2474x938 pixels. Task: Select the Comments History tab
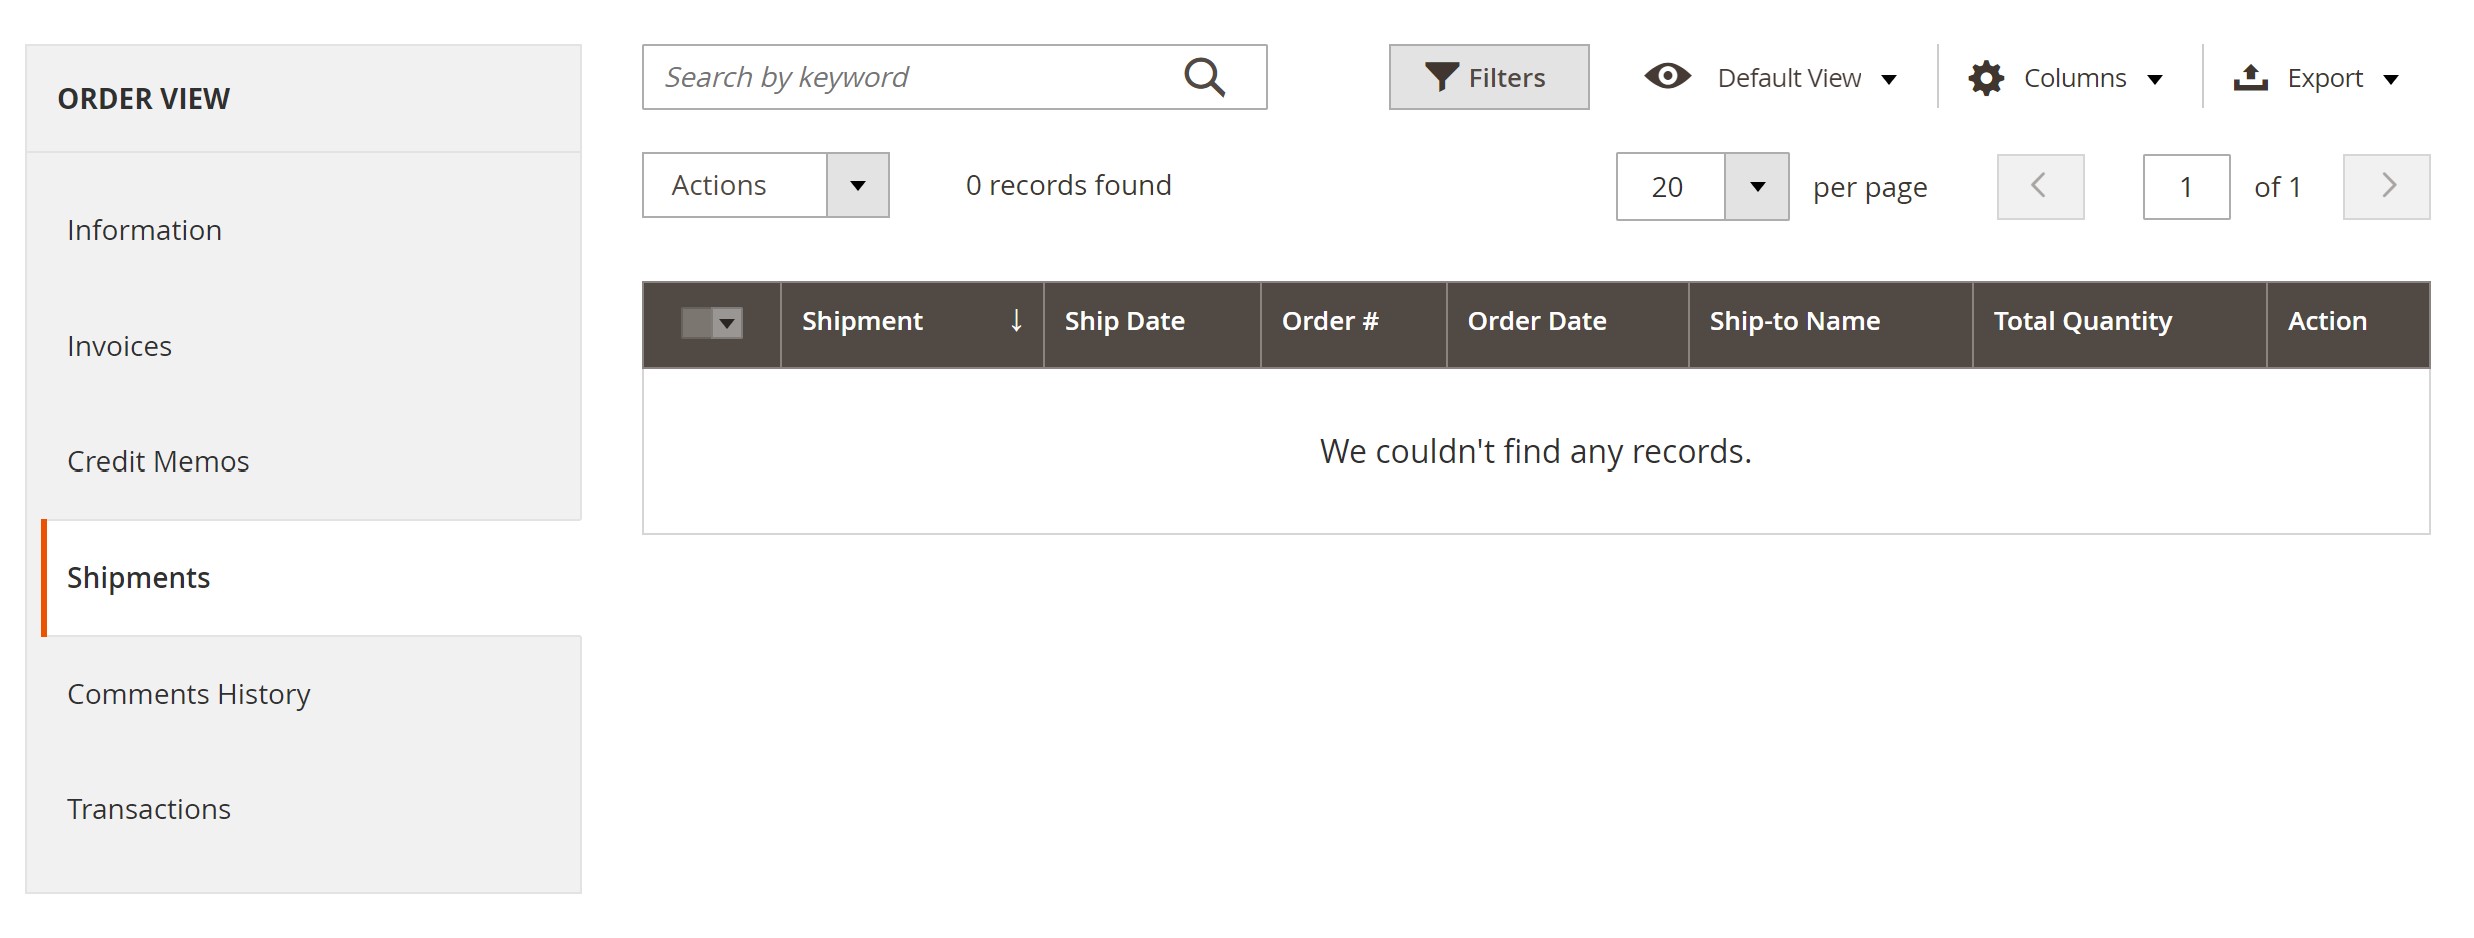pyautogui.click(x=189, y=694)
